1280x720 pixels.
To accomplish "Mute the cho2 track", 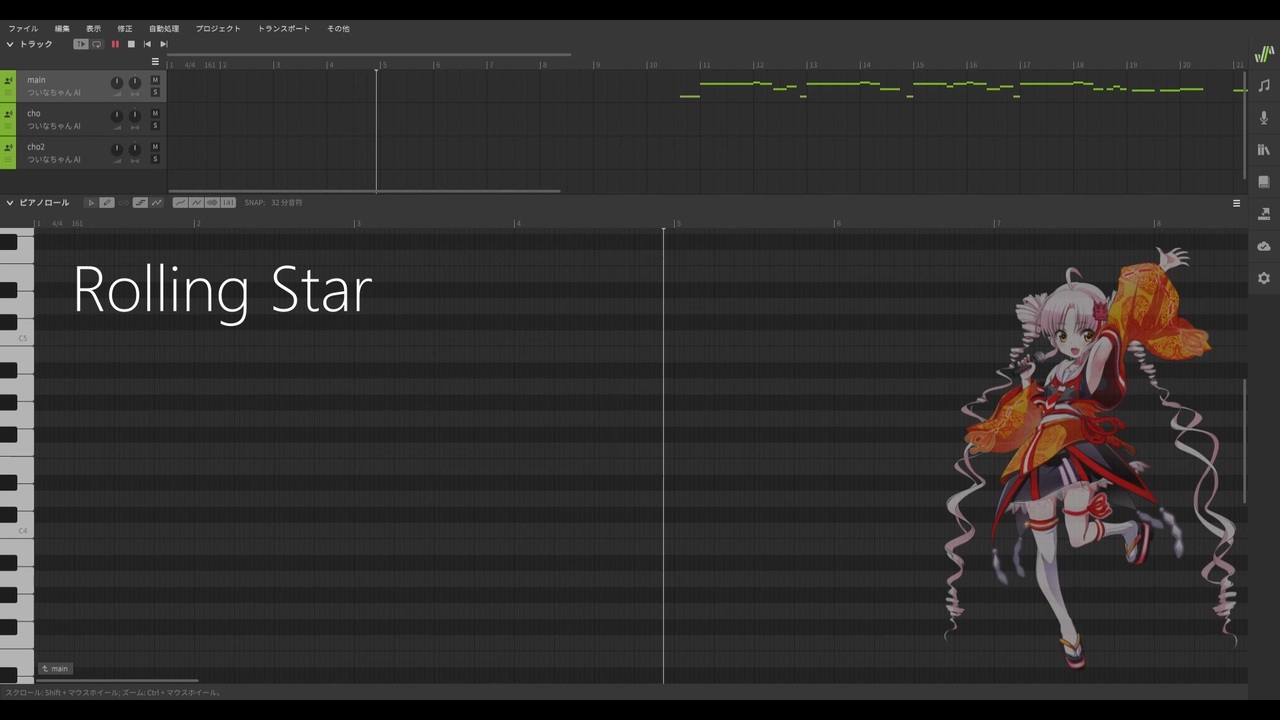I will (155, 147).
